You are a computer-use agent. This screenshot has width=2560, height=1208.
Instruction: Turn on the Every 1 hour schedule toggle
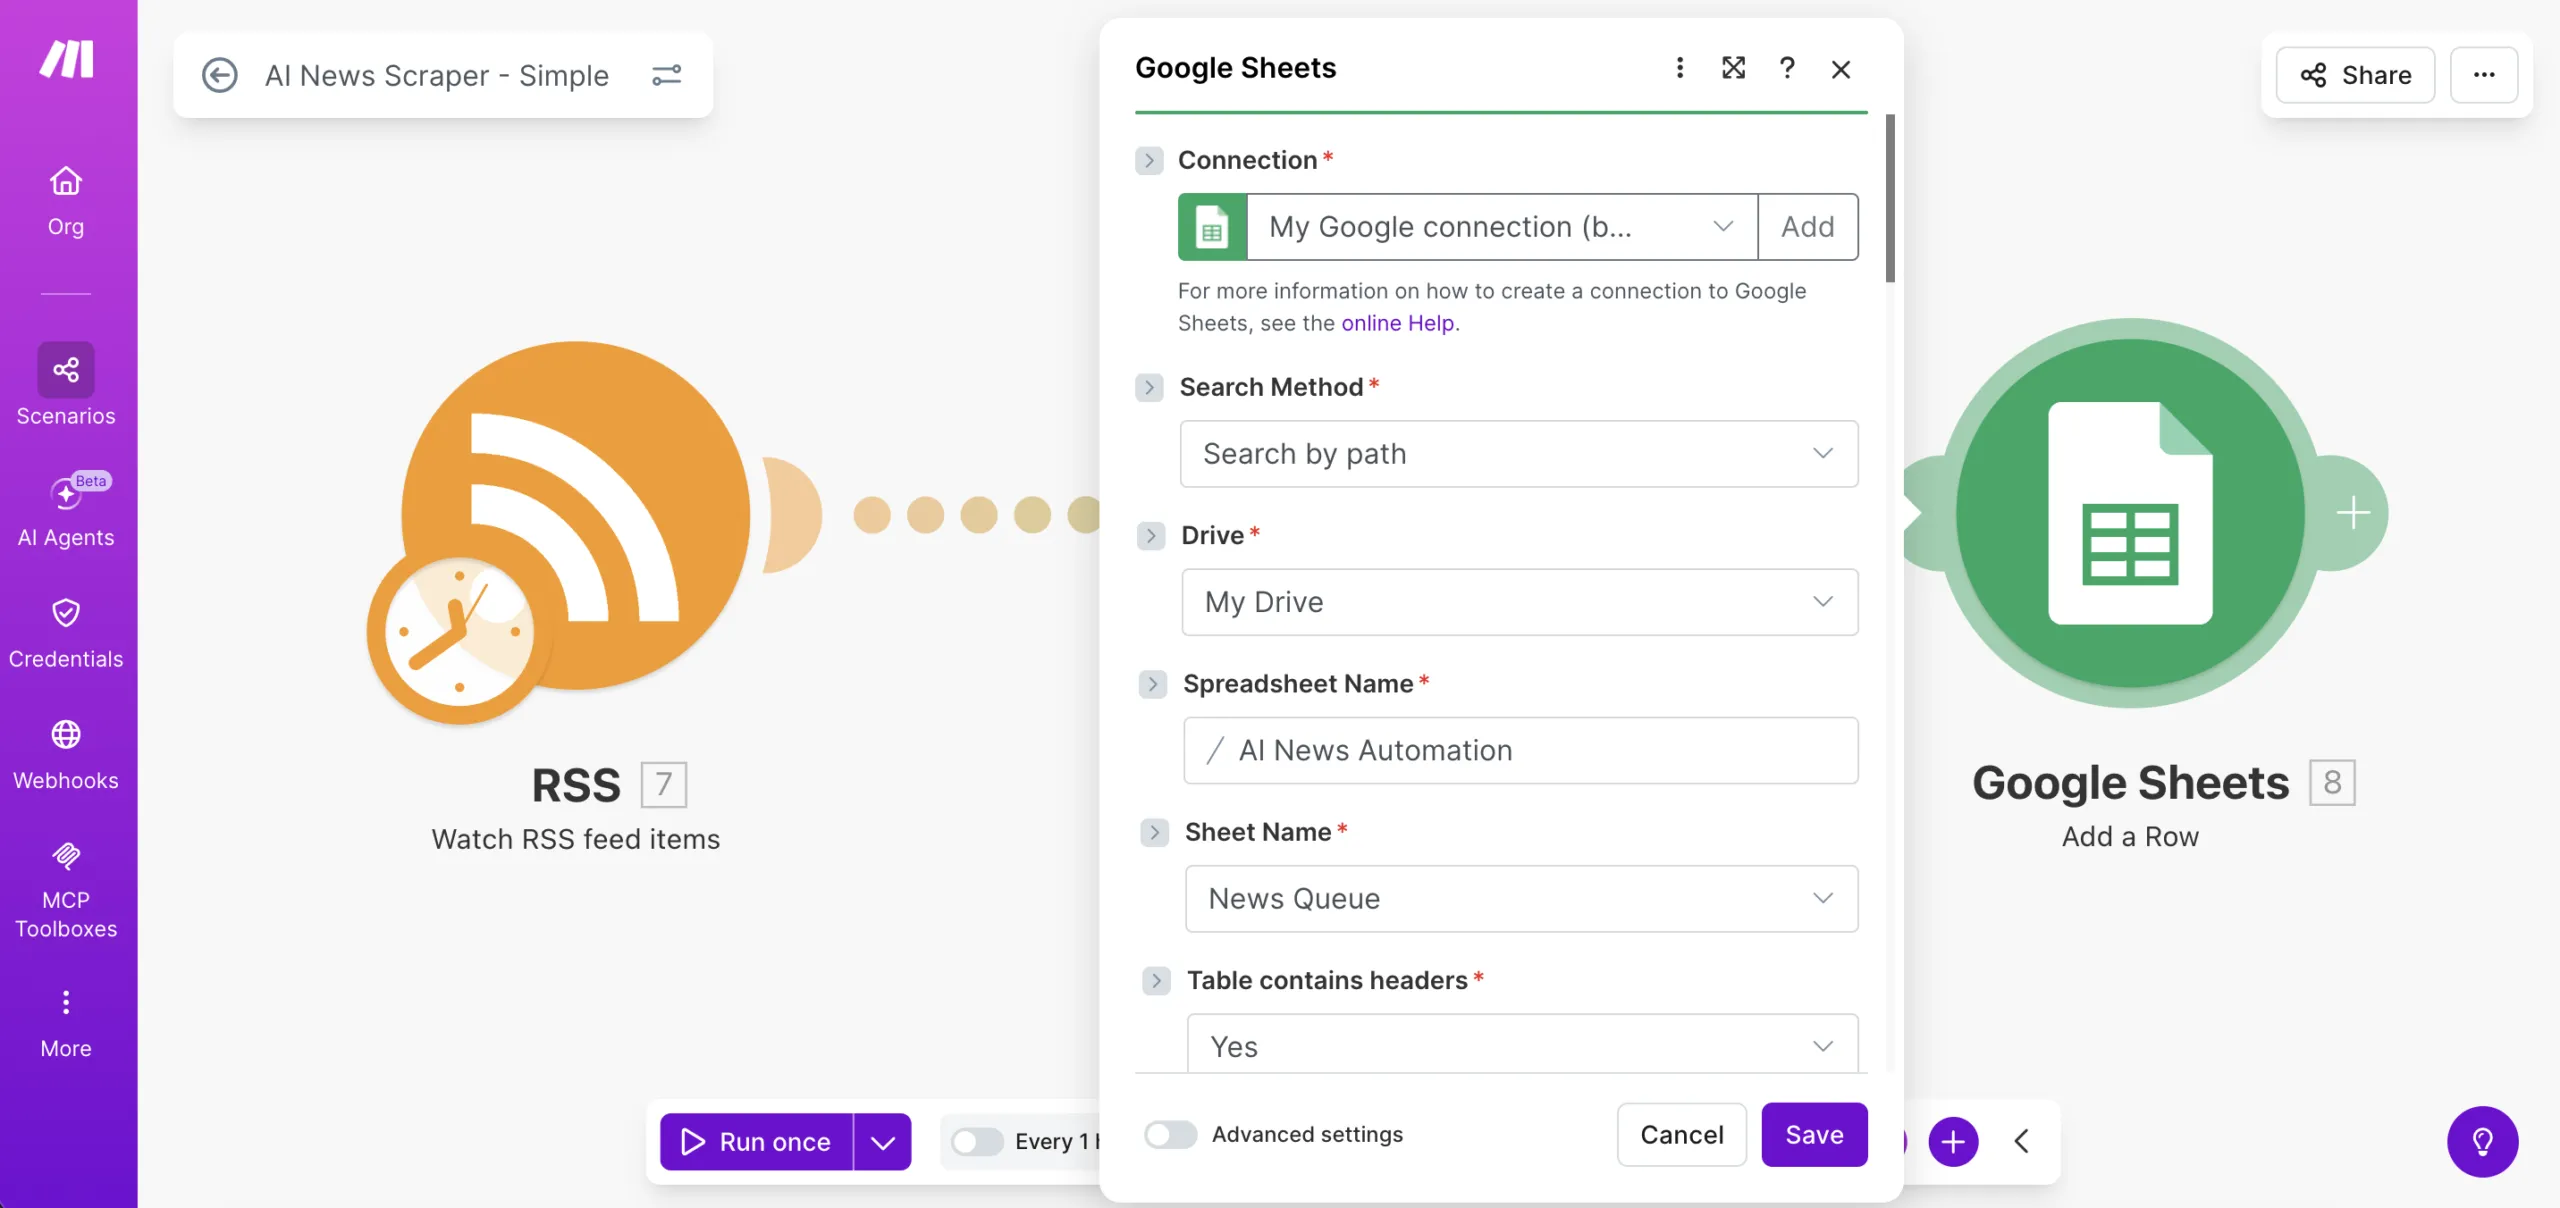pos(977,1141)
